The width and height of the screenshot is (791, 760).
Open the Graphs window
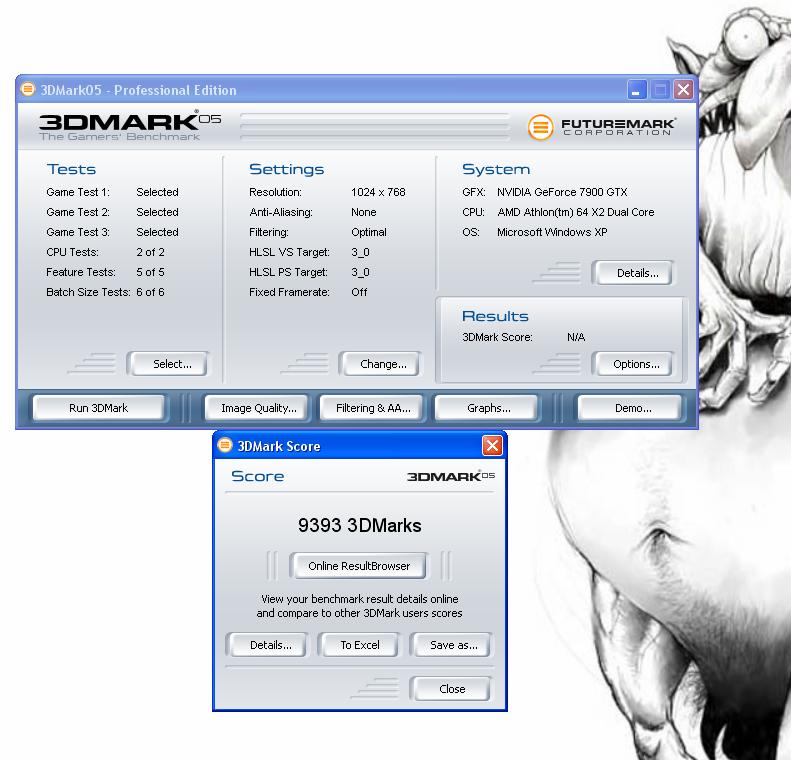pyautogui.click(x=488, y=408)
